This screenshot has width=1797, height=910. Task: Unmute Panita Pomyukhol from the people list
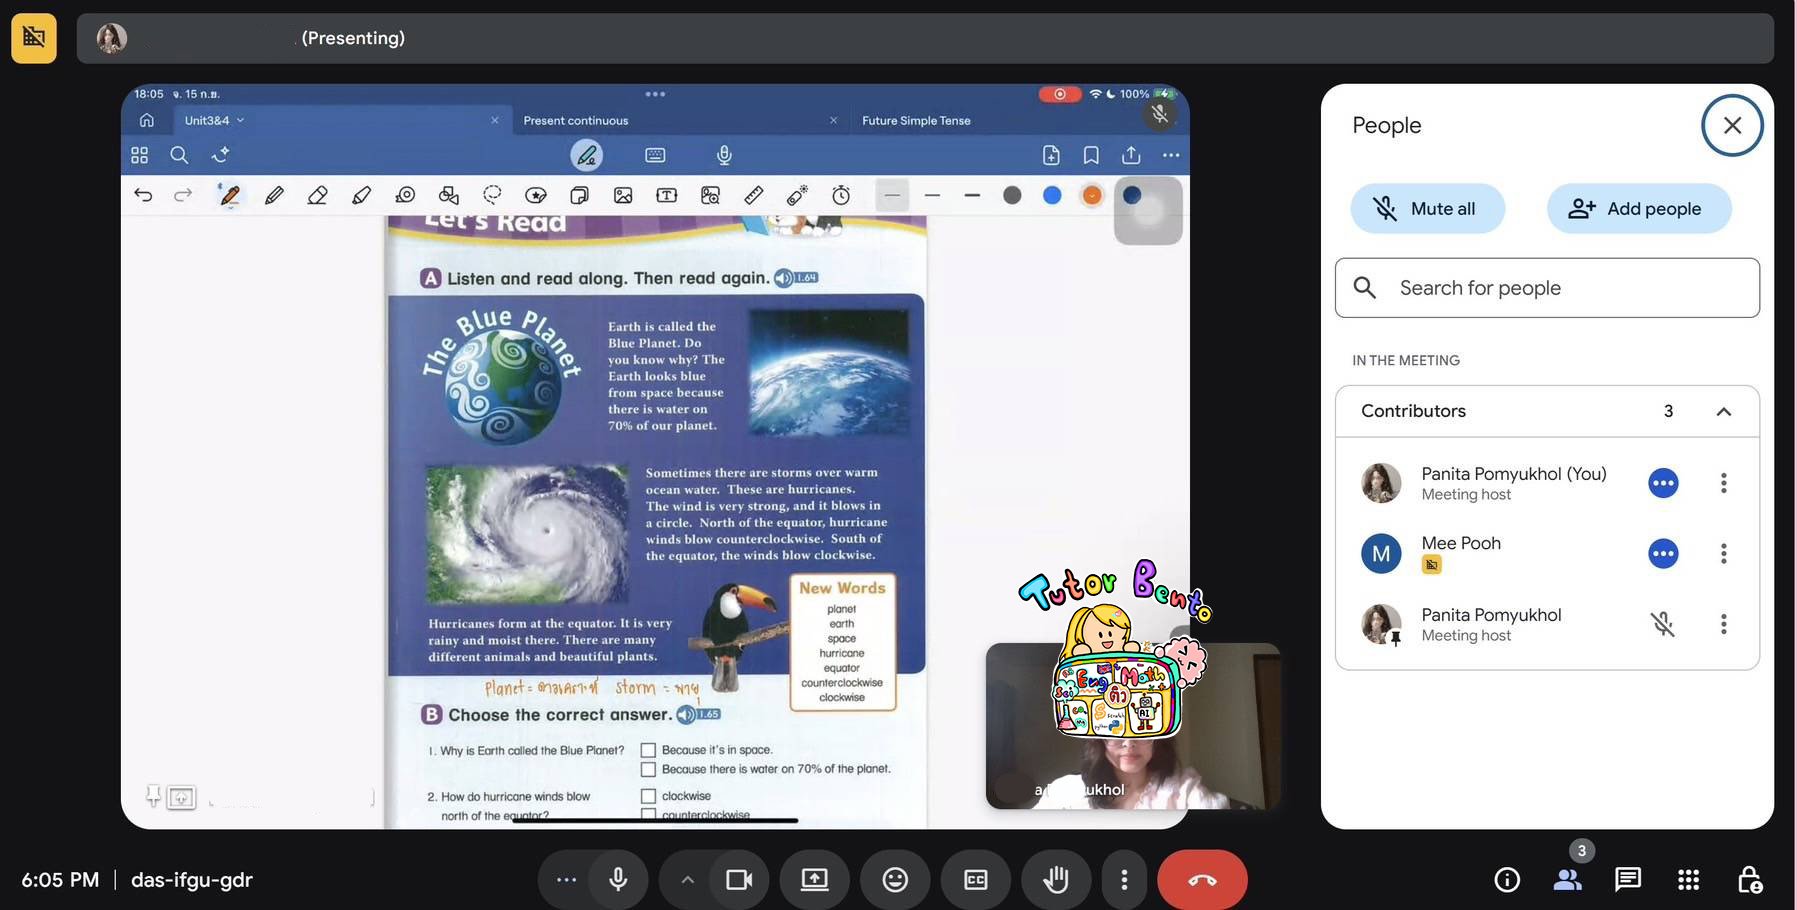coord(1664,623)
